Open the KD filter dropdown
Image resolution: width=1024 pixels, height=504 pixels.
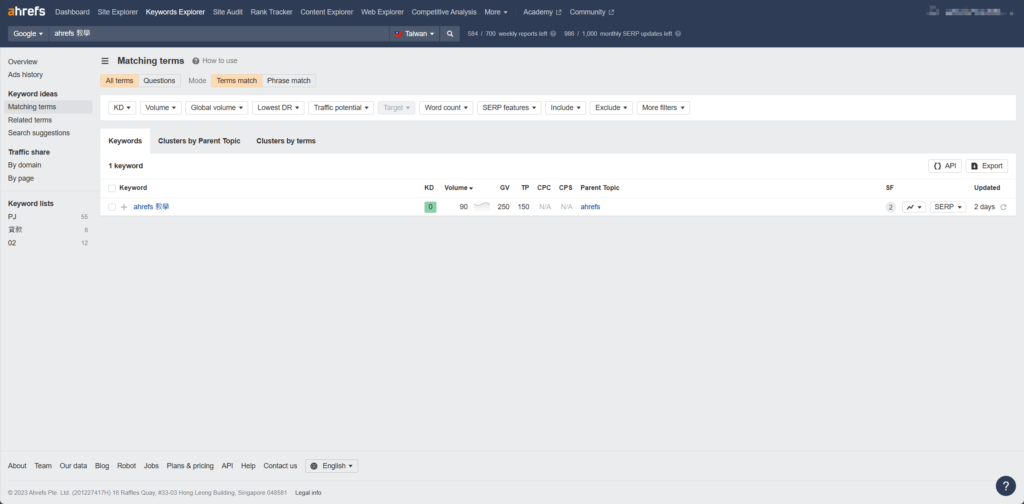(122, 108)
